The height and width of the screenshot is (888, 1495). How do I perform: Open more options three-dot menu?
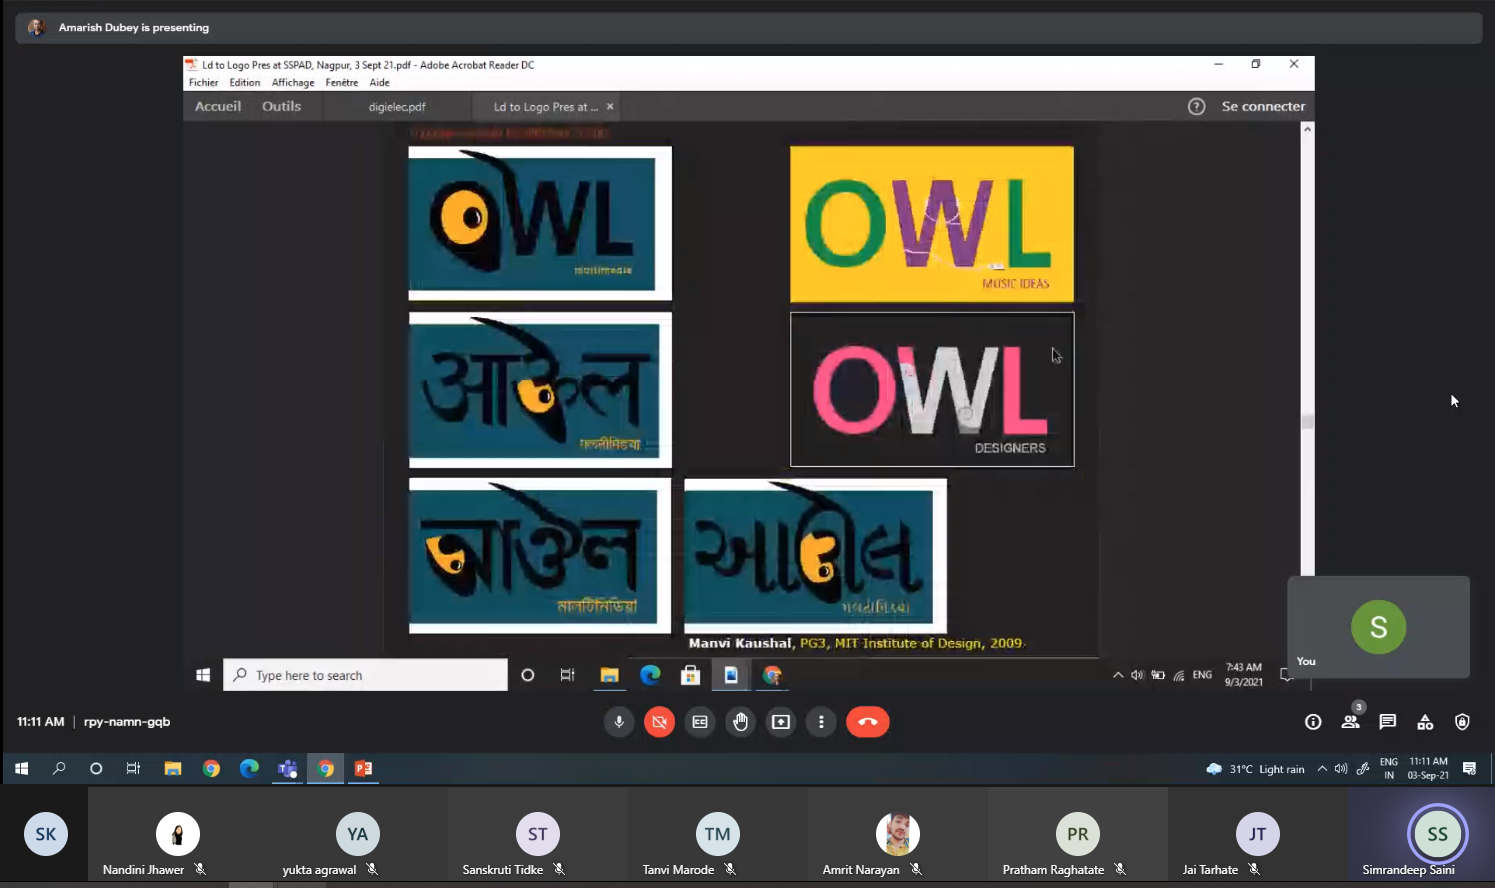pyautogui.click(x=821, y=722)
